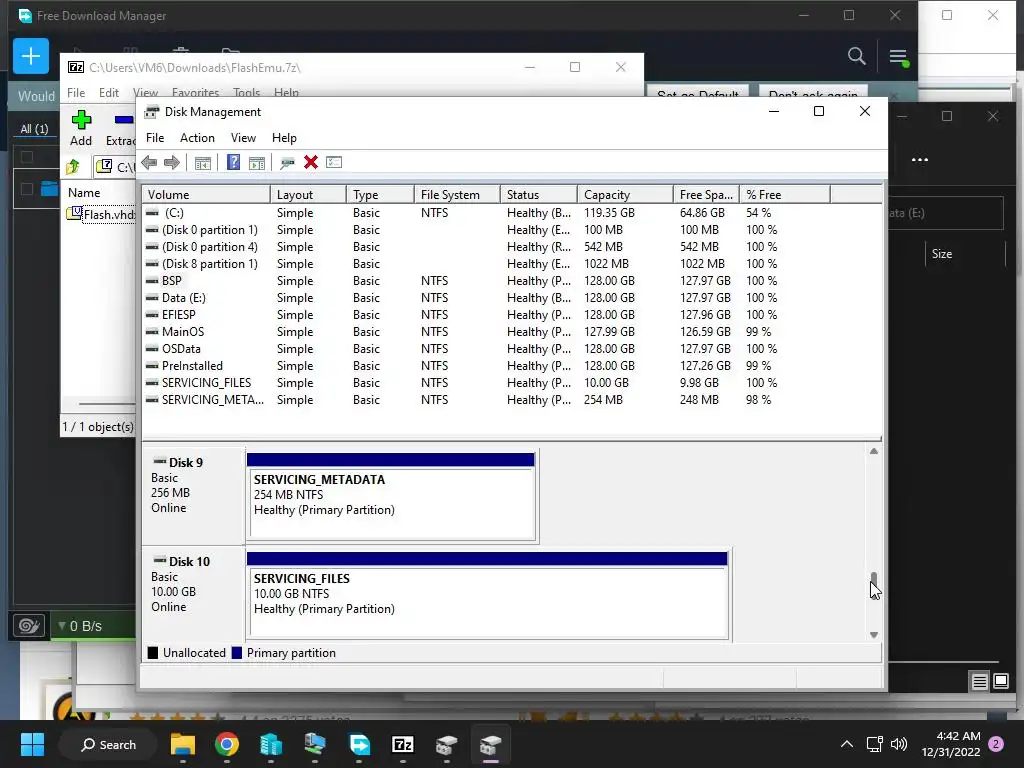Click scroll up arrow in disk graphical pane
Viewport: 1024px width, 768px height.
point(874,451)
